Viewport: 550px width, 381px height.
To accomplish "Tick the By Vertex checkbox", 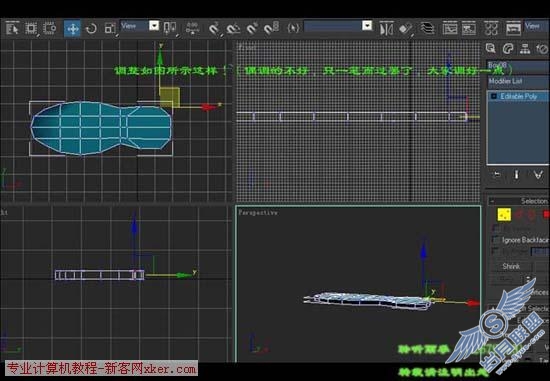I will (496, 228).
